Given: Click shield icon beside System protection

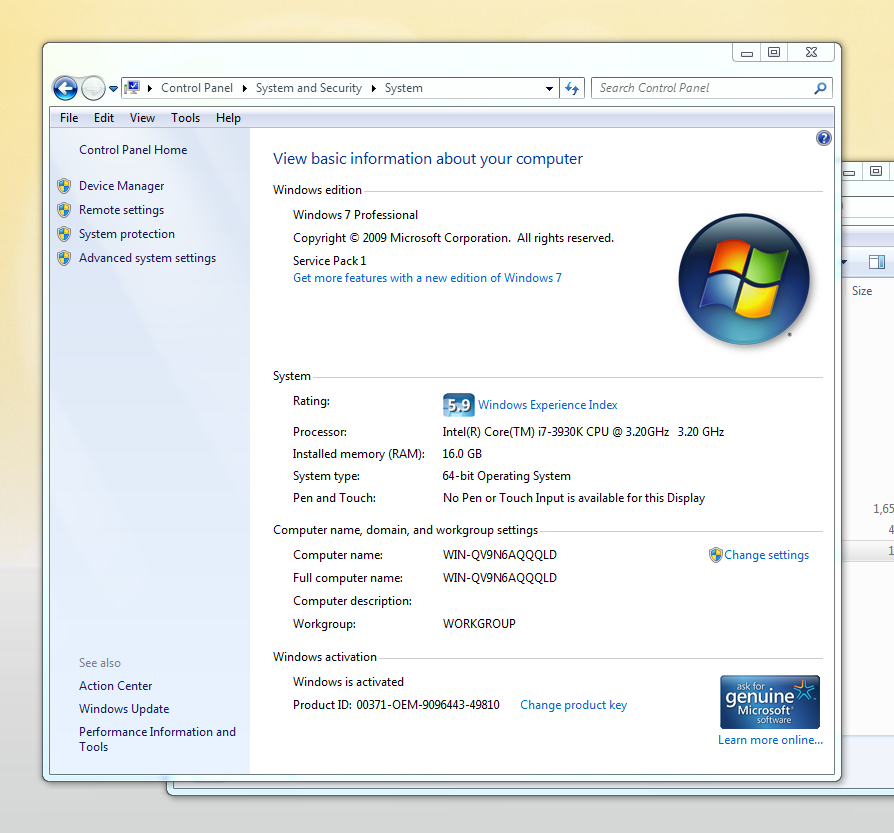Looking at the screenshot, I should point(64,234).
